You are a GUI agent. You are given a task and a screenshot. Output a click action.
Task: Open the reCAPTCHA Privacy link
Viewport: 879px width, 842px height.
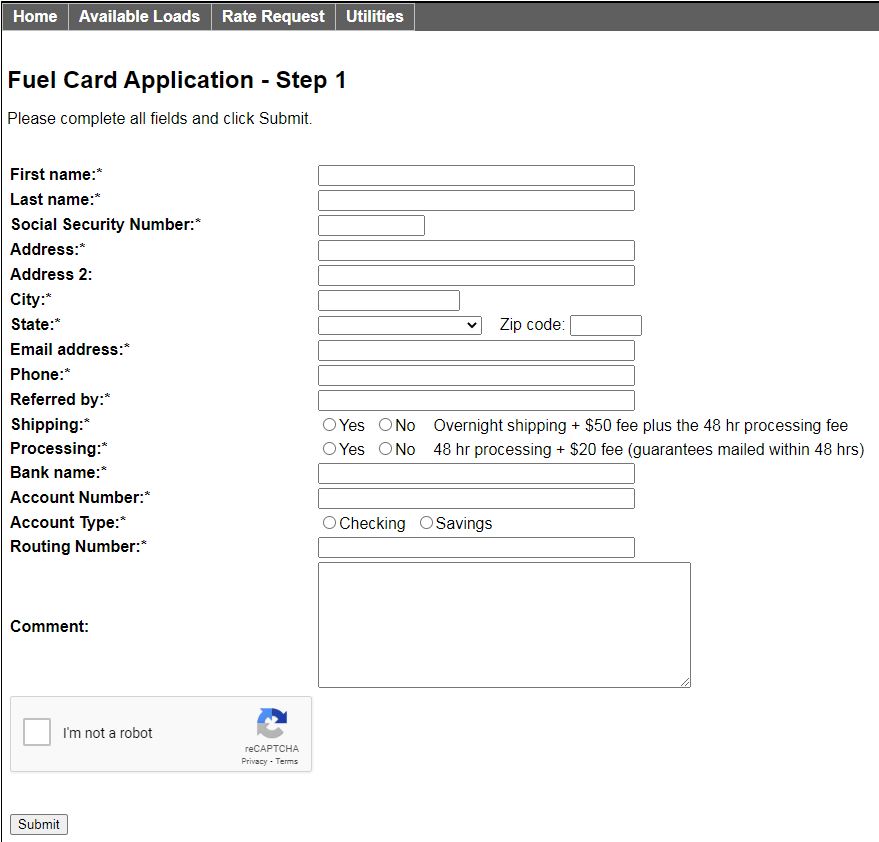tap(254, 761)
